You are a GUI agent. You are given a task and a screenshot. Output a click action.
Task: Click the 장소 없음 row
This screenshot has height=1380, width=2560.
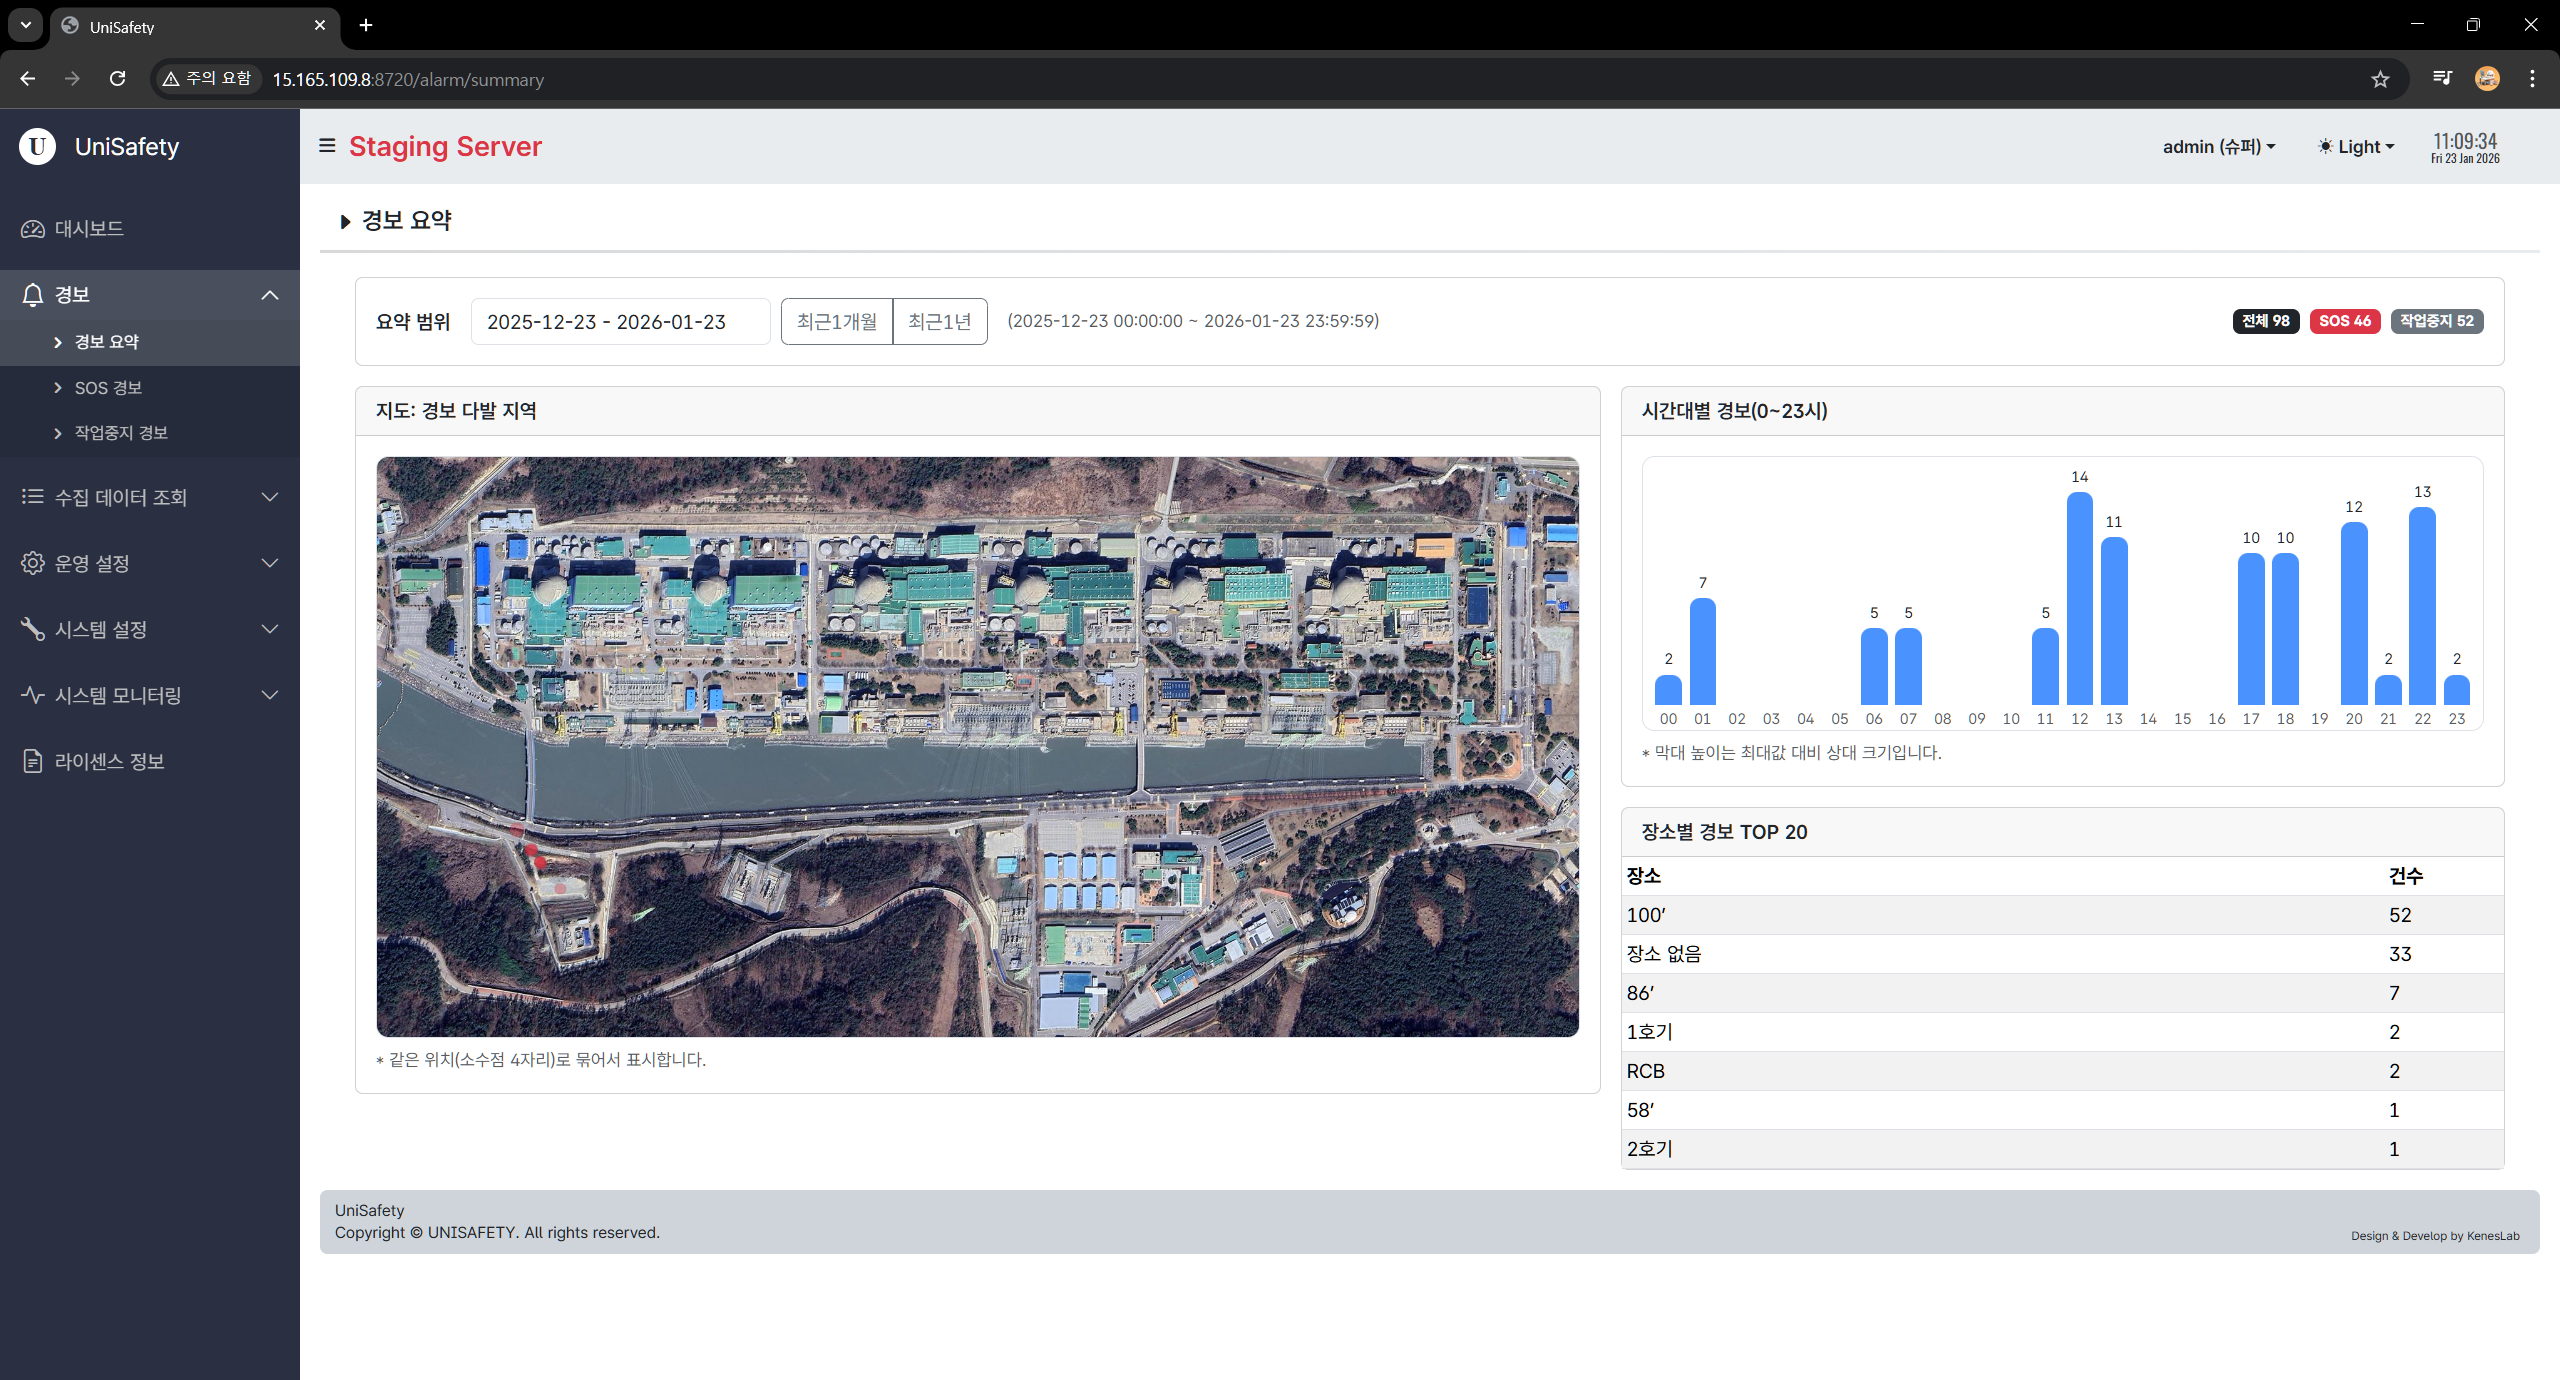point(2062,954)
